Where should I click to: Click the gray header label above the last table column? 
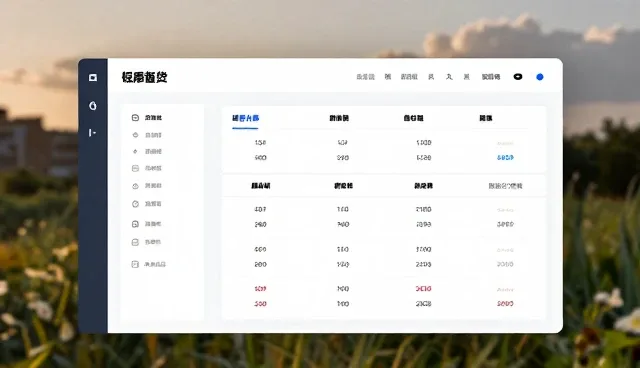click(x=505, y=186)
